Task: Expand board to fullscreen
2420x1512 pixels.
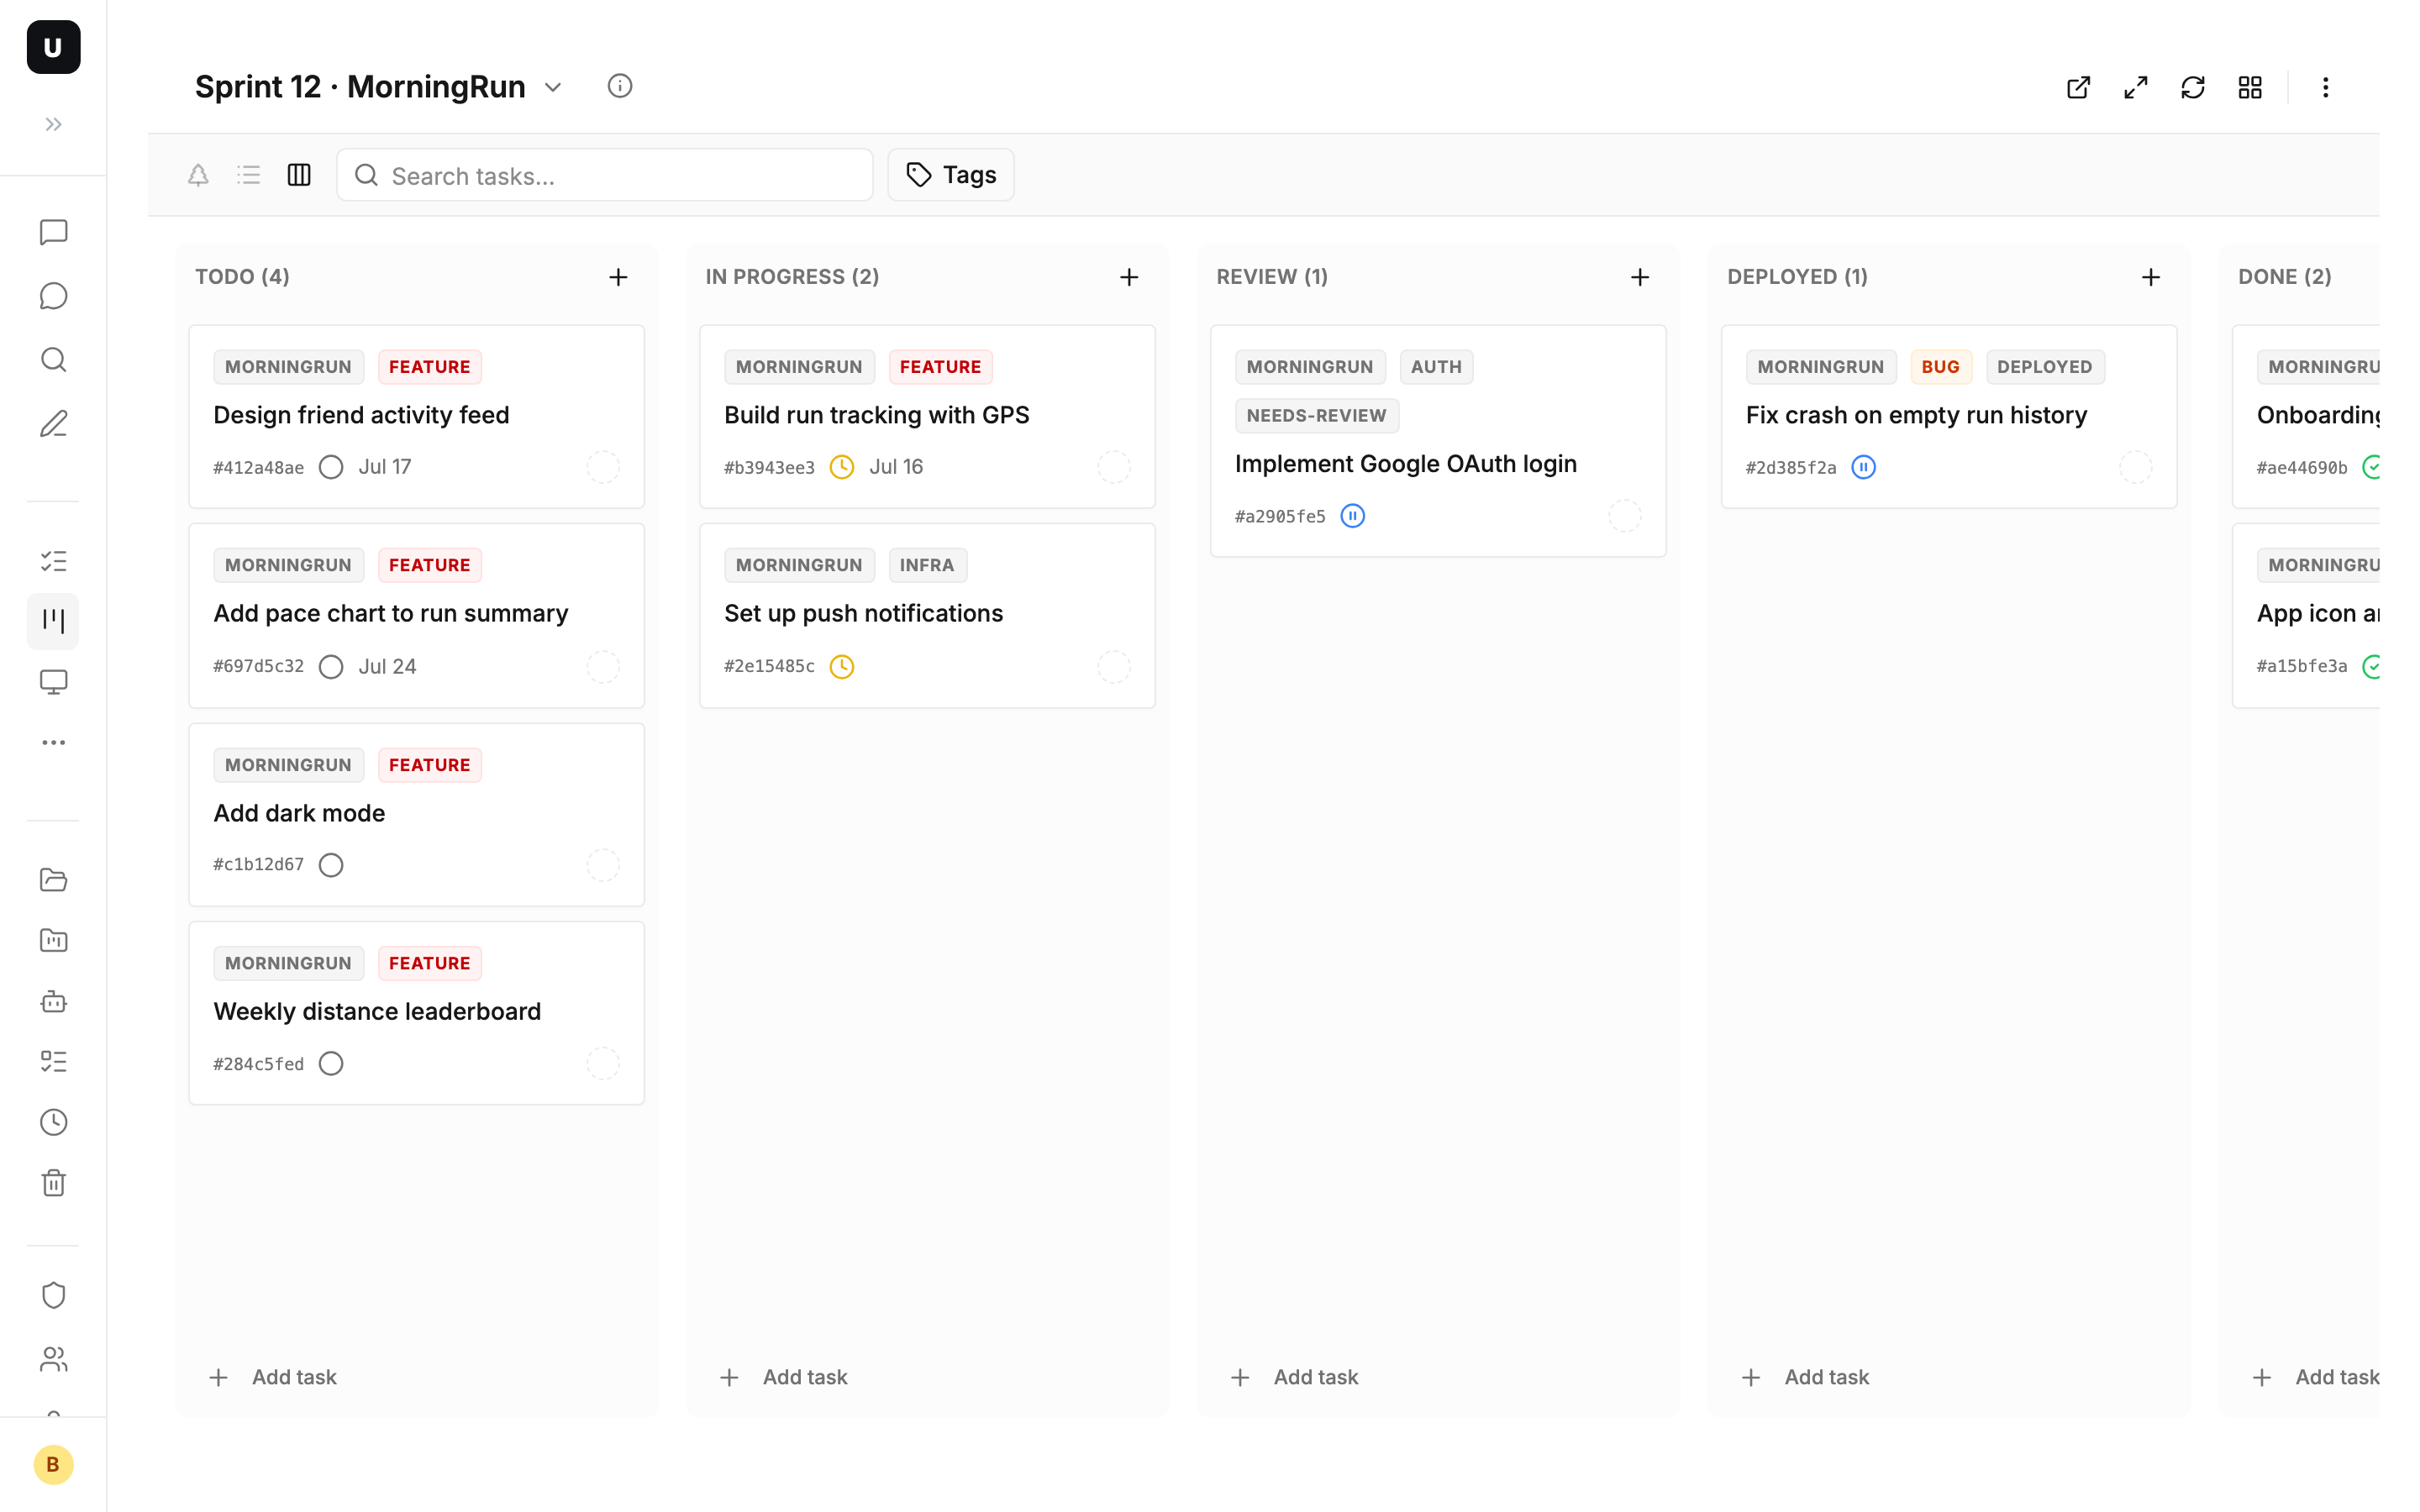Action: [x=2135, y=87]
